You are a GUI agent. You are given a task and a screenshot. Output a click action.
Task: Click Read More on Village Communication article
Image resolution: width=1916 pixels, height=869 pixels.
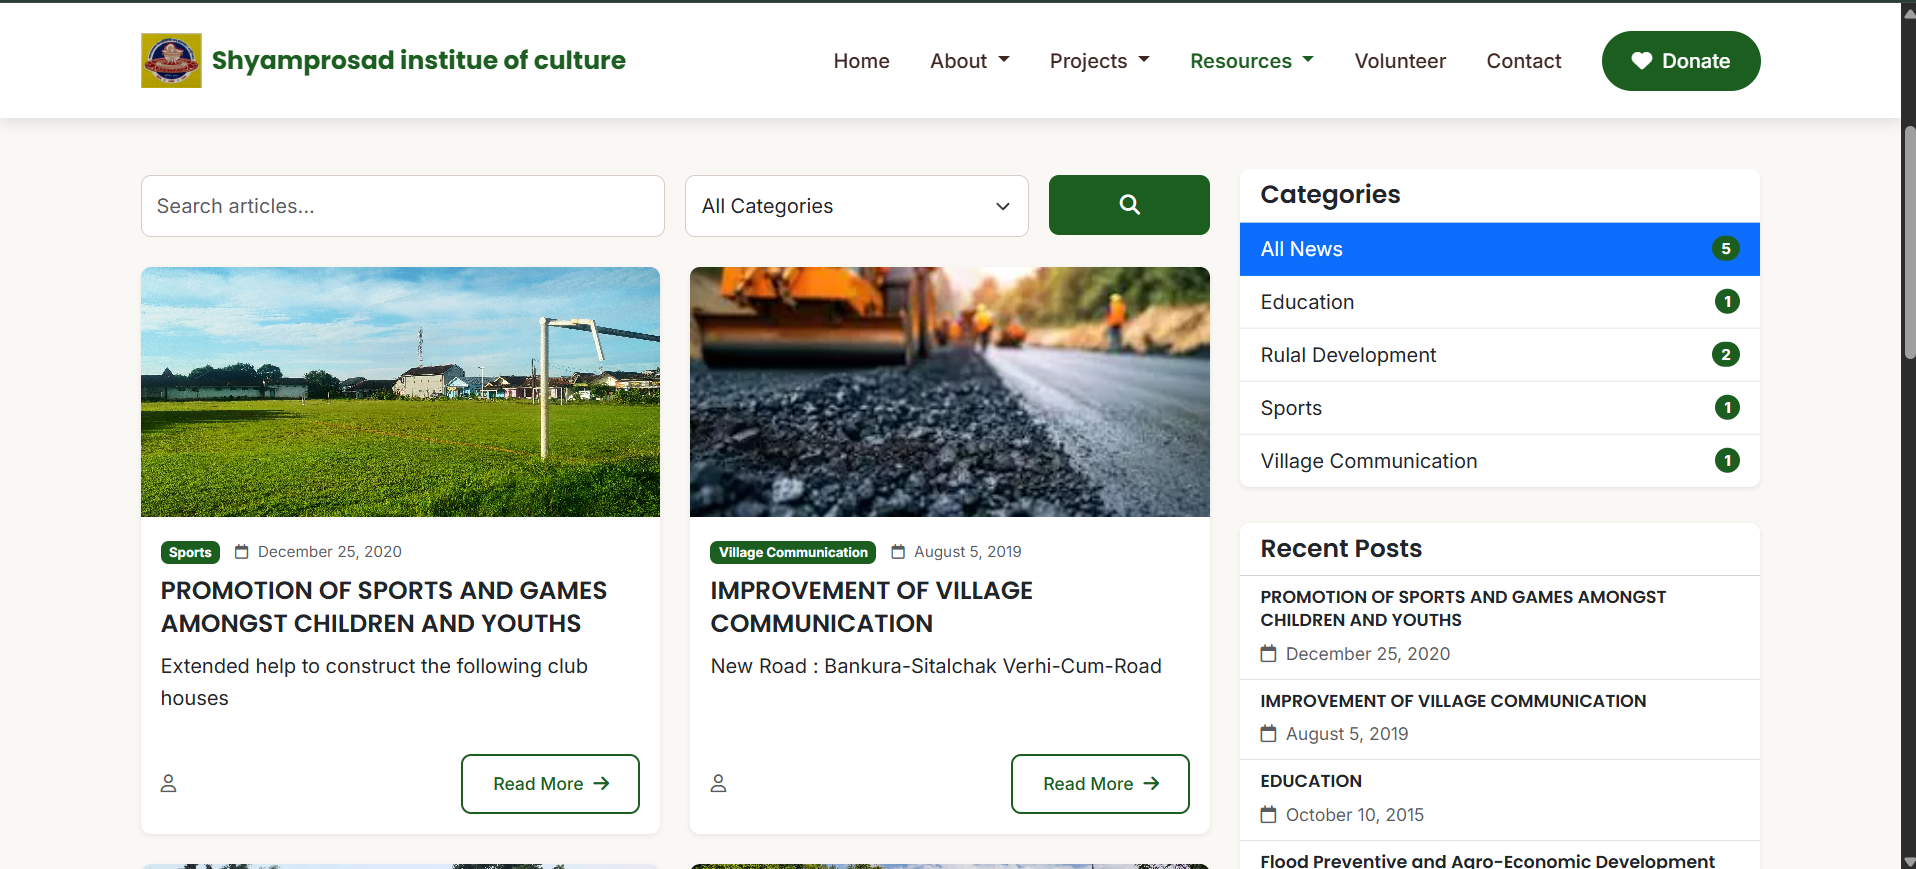click(1100, 784)
